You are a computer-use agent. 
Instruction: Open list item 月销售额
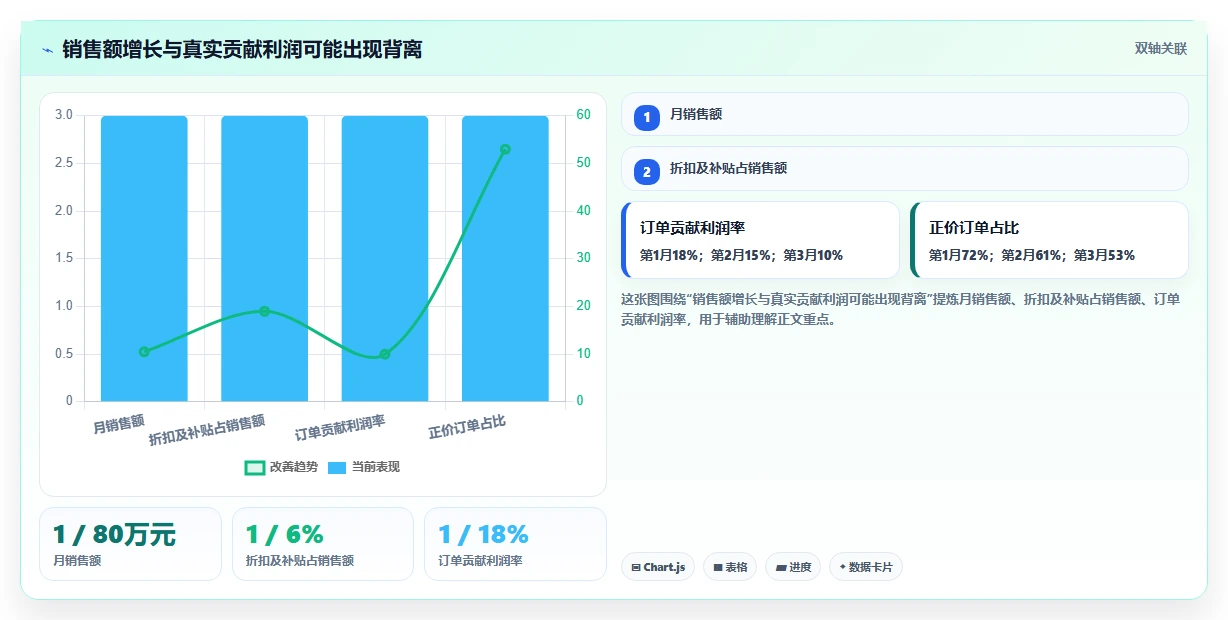point(904,114)
